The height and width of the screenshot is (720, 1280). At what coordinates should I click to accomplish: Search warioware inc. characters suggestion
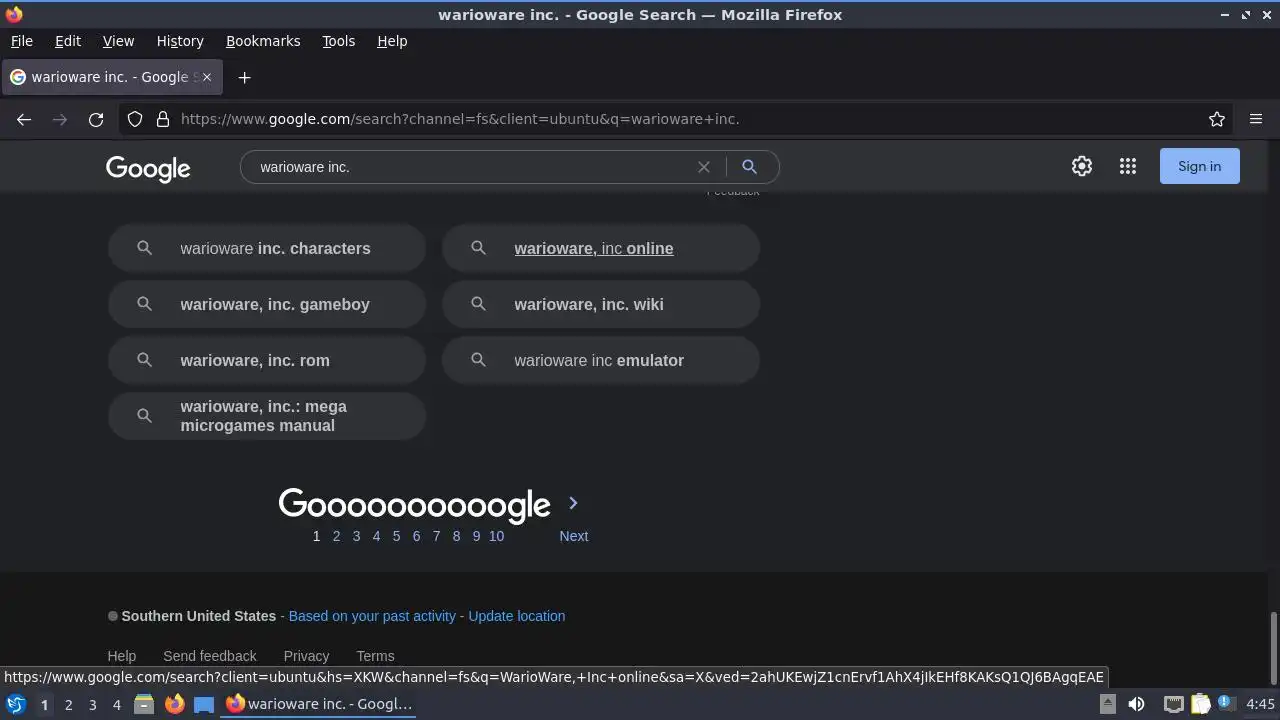point(267,248)
